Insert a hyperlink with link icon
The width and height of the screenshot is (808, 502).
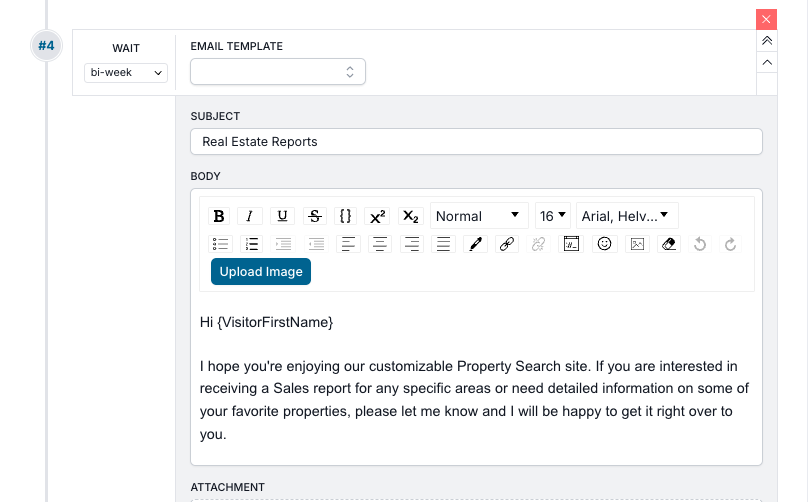pos(507,244)
